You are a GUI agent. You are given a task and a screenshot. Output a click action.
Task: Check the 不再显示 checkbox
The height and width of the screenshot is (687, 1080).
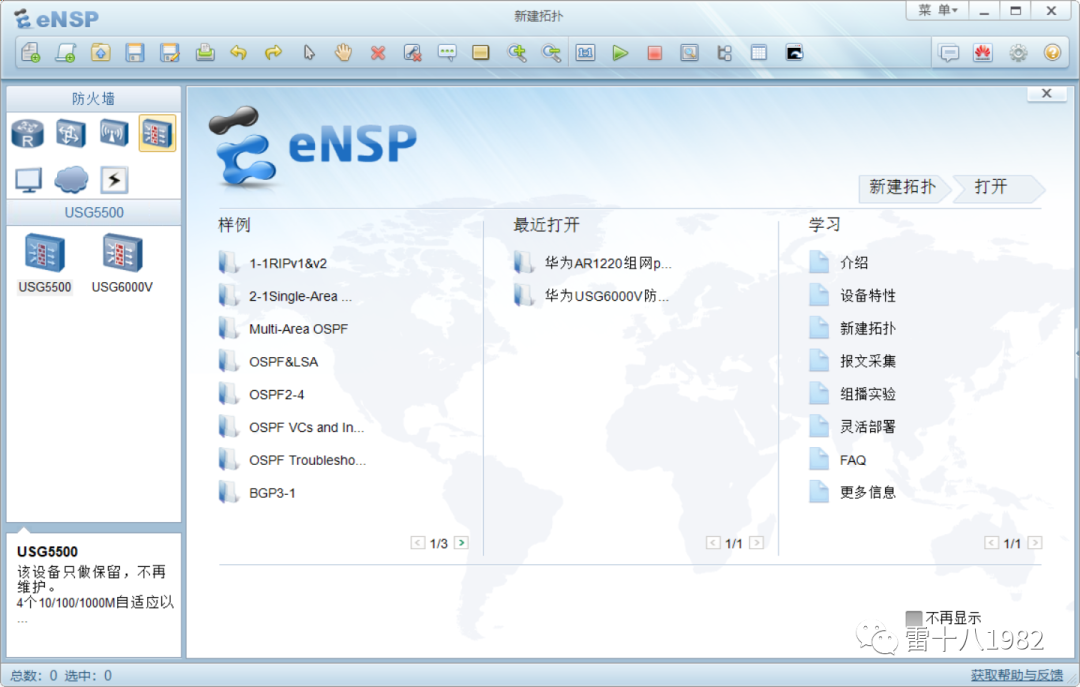(915, 618)
